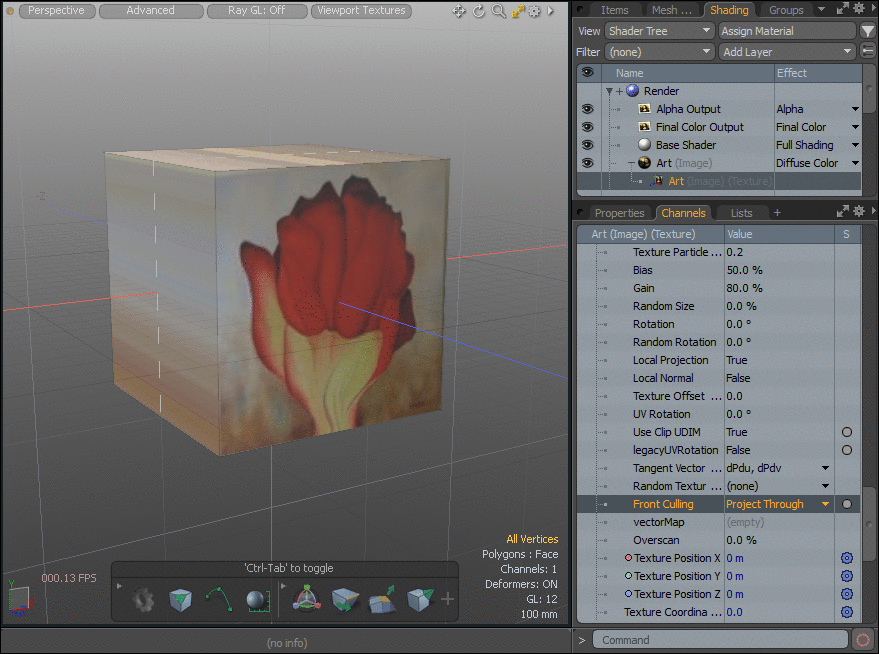879x654 pixels.
Task: Select the viewport zoom magnifier icon
Action: tap(497, 11)
